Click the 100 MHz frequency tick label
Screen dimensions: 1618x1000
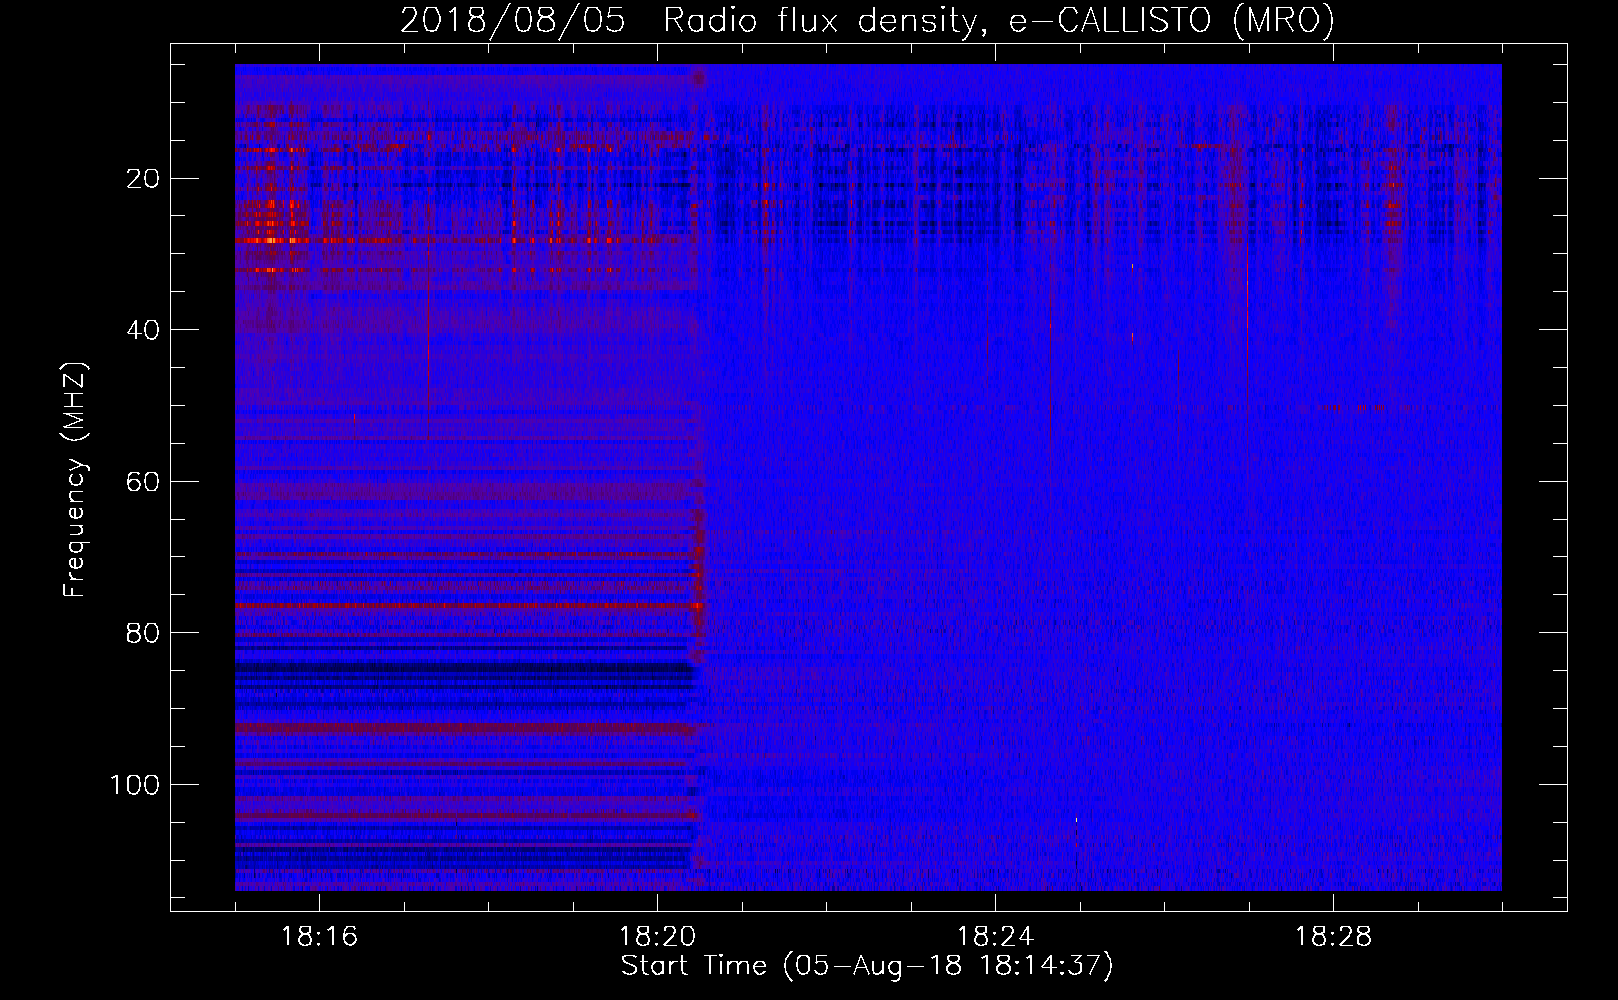point(135,785)
